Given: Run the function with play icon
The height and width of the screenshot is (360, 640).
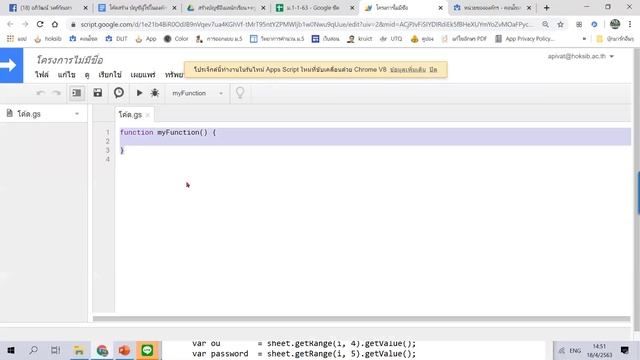Looking at the screenshot, I should 139,93.
